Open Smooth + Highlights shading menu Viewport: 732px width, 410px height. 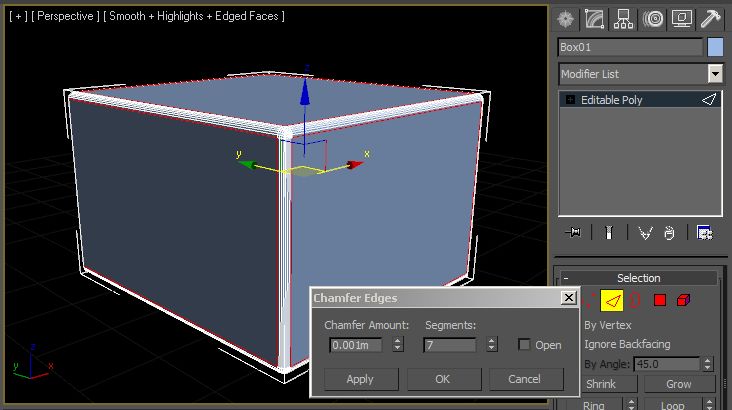pyautogui.click(x=194, y=16)
